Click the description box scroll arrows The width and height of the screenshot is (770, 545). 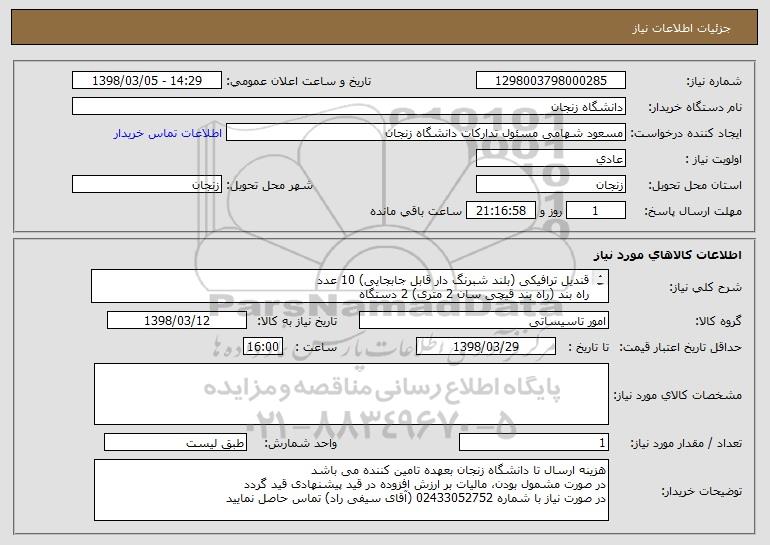click(x=600, y=280)
